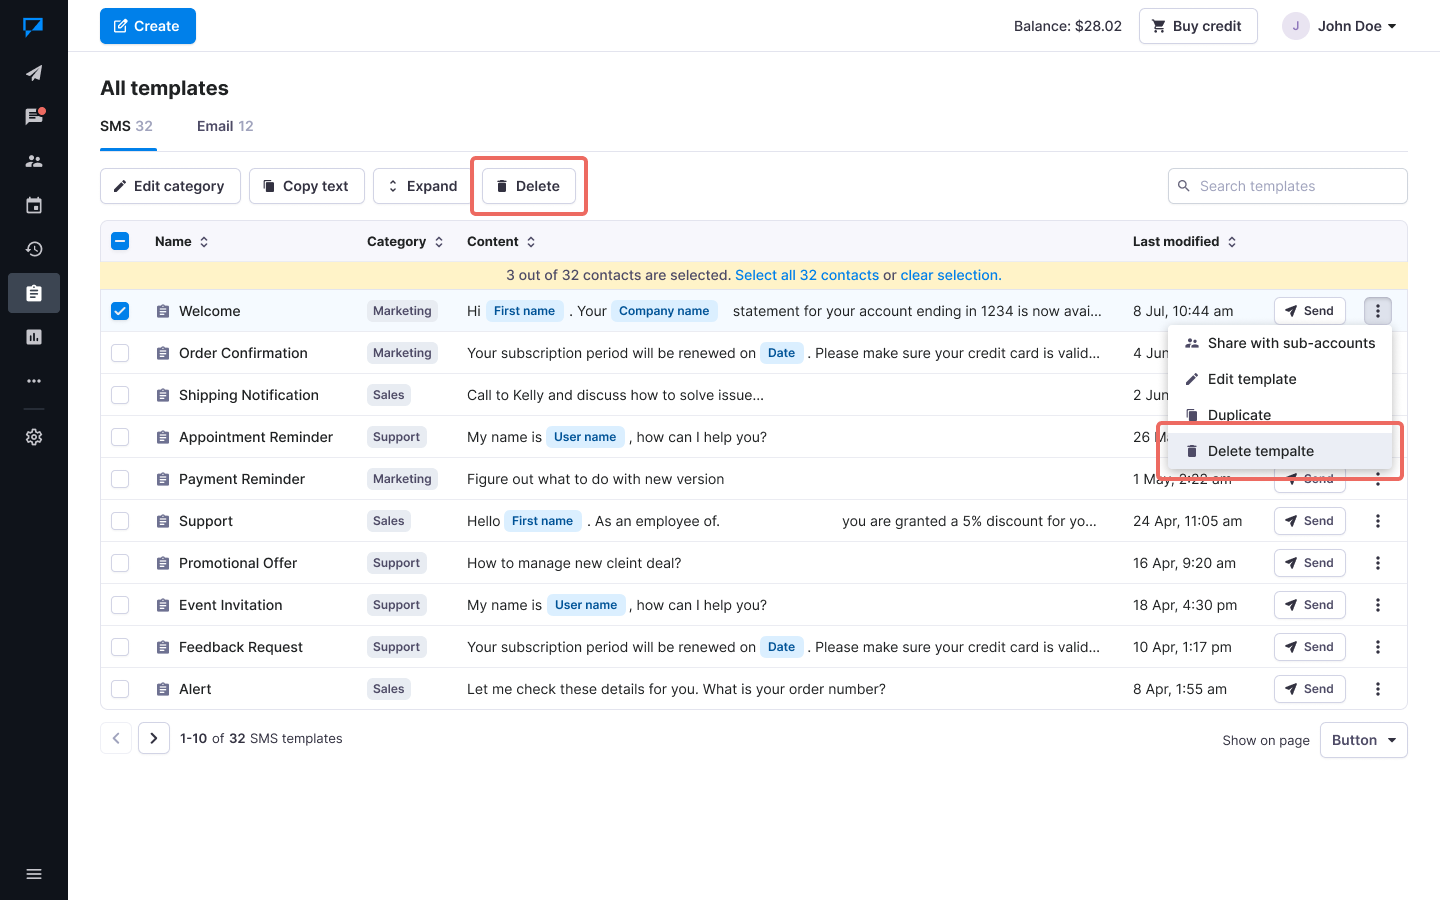This screenshot has width=1440, height=900.
Task: Select the Order Confirmation row checkbox
Action: click(120, 353)
